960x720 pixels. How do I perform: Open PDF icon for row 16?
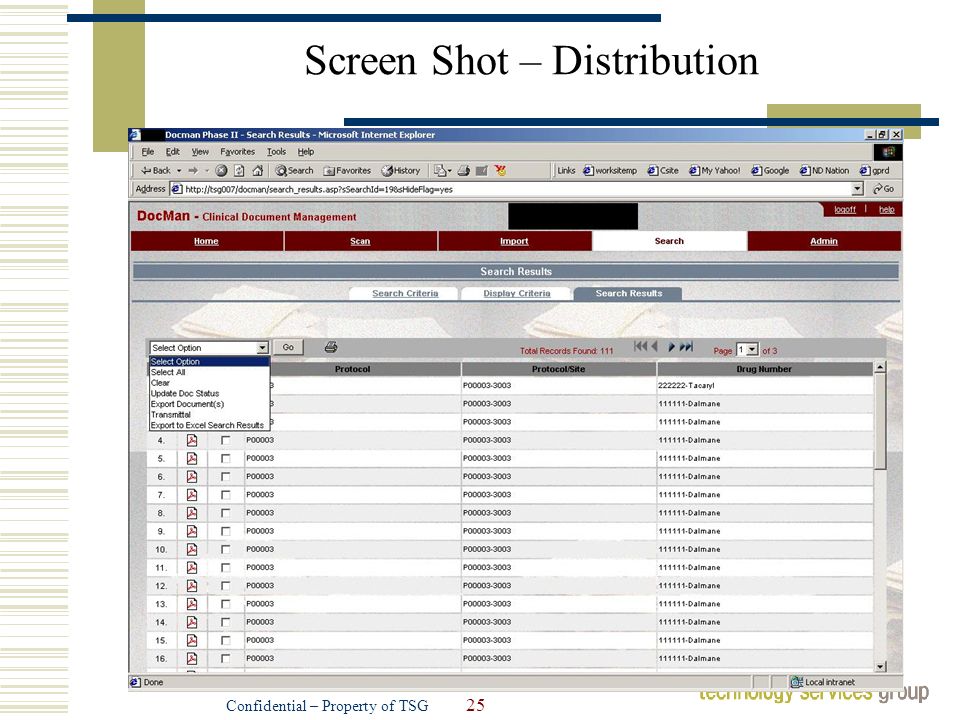point(192,659)
